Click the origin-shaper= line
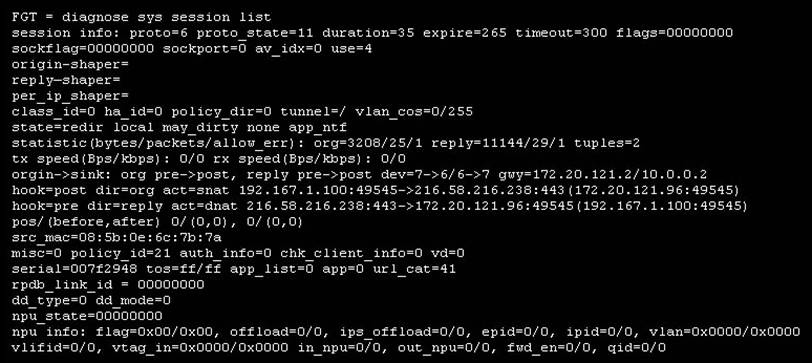 coord(70,64)
